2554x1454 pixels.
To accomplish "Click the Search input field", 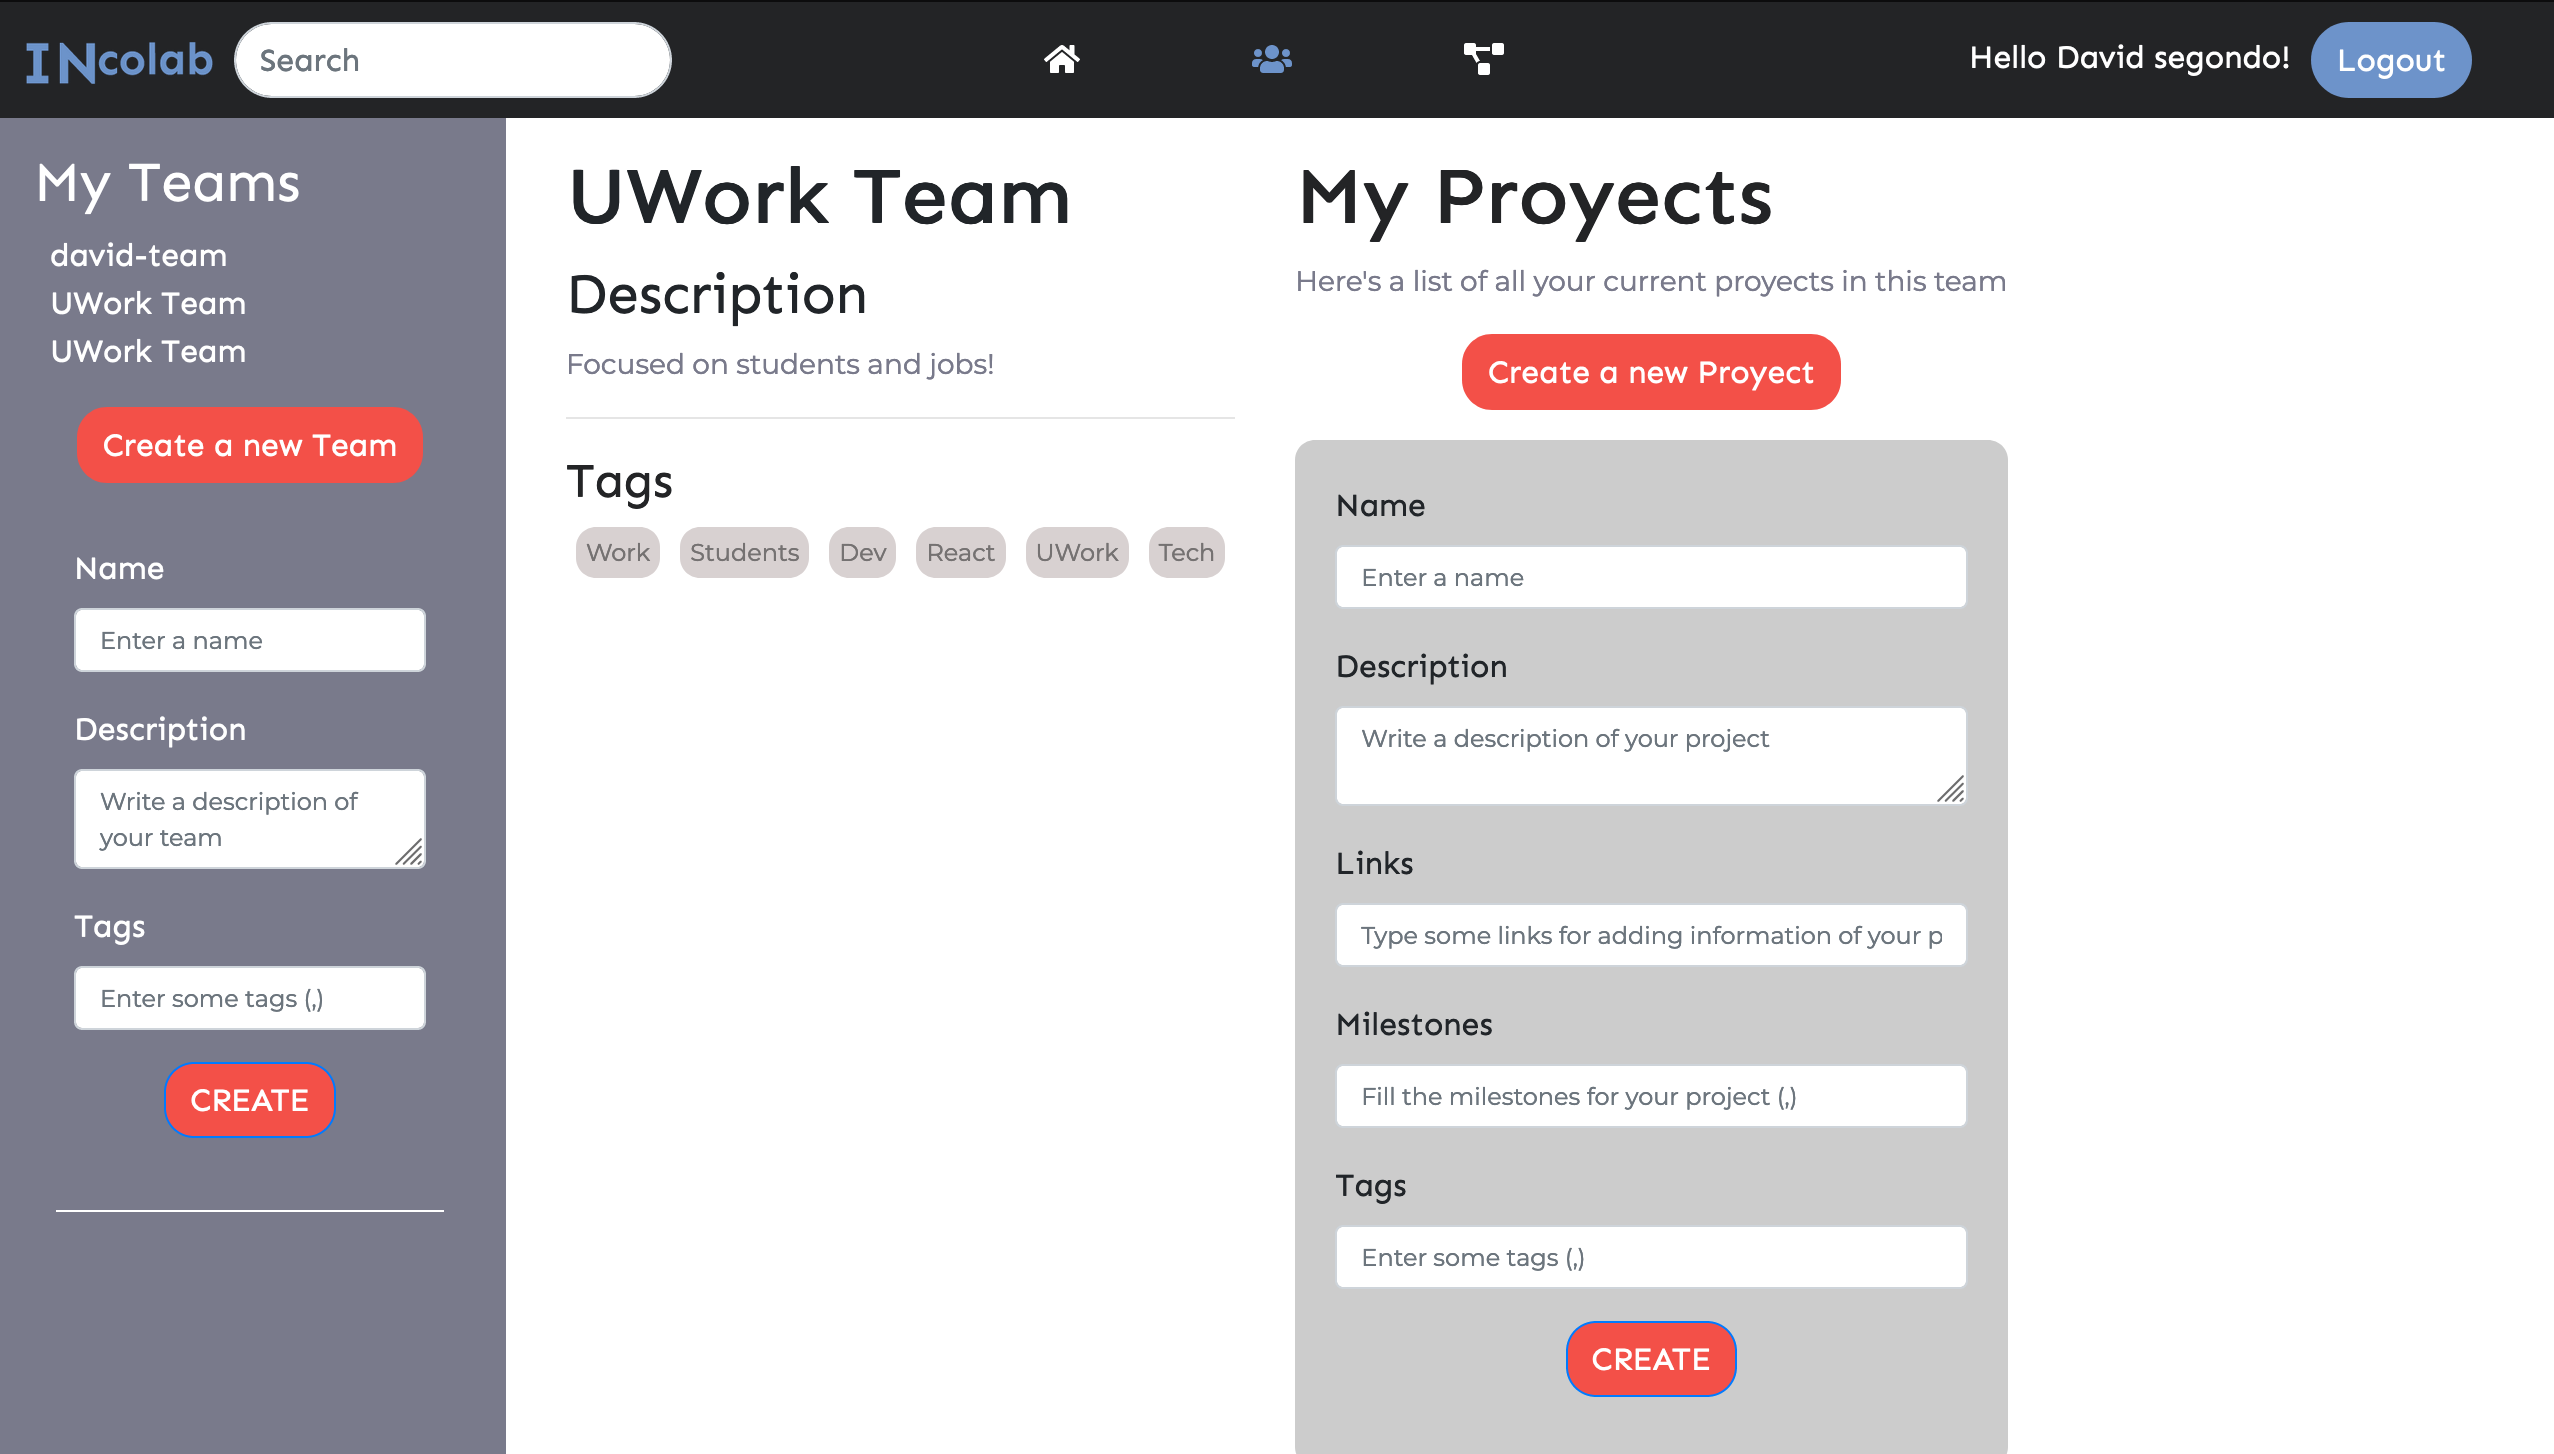I will (x=453, y=60).
